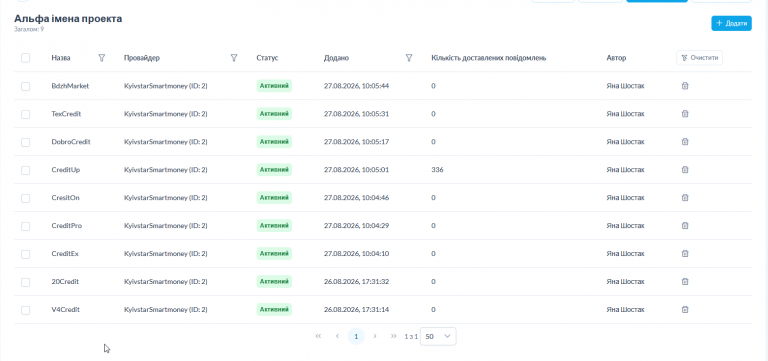Go to next page arrow

(375, 336)
